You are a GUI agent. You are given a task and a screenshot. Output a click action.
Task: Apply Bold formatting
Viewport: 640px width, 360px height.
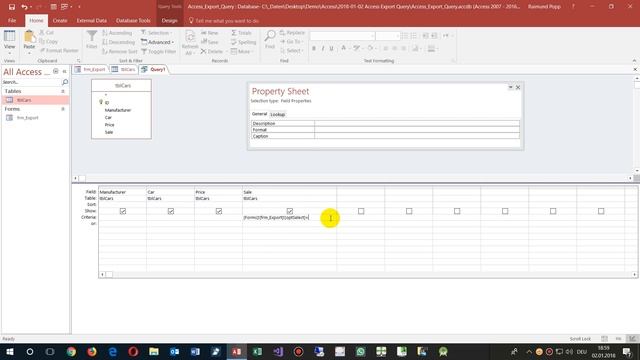pos(314,49)
